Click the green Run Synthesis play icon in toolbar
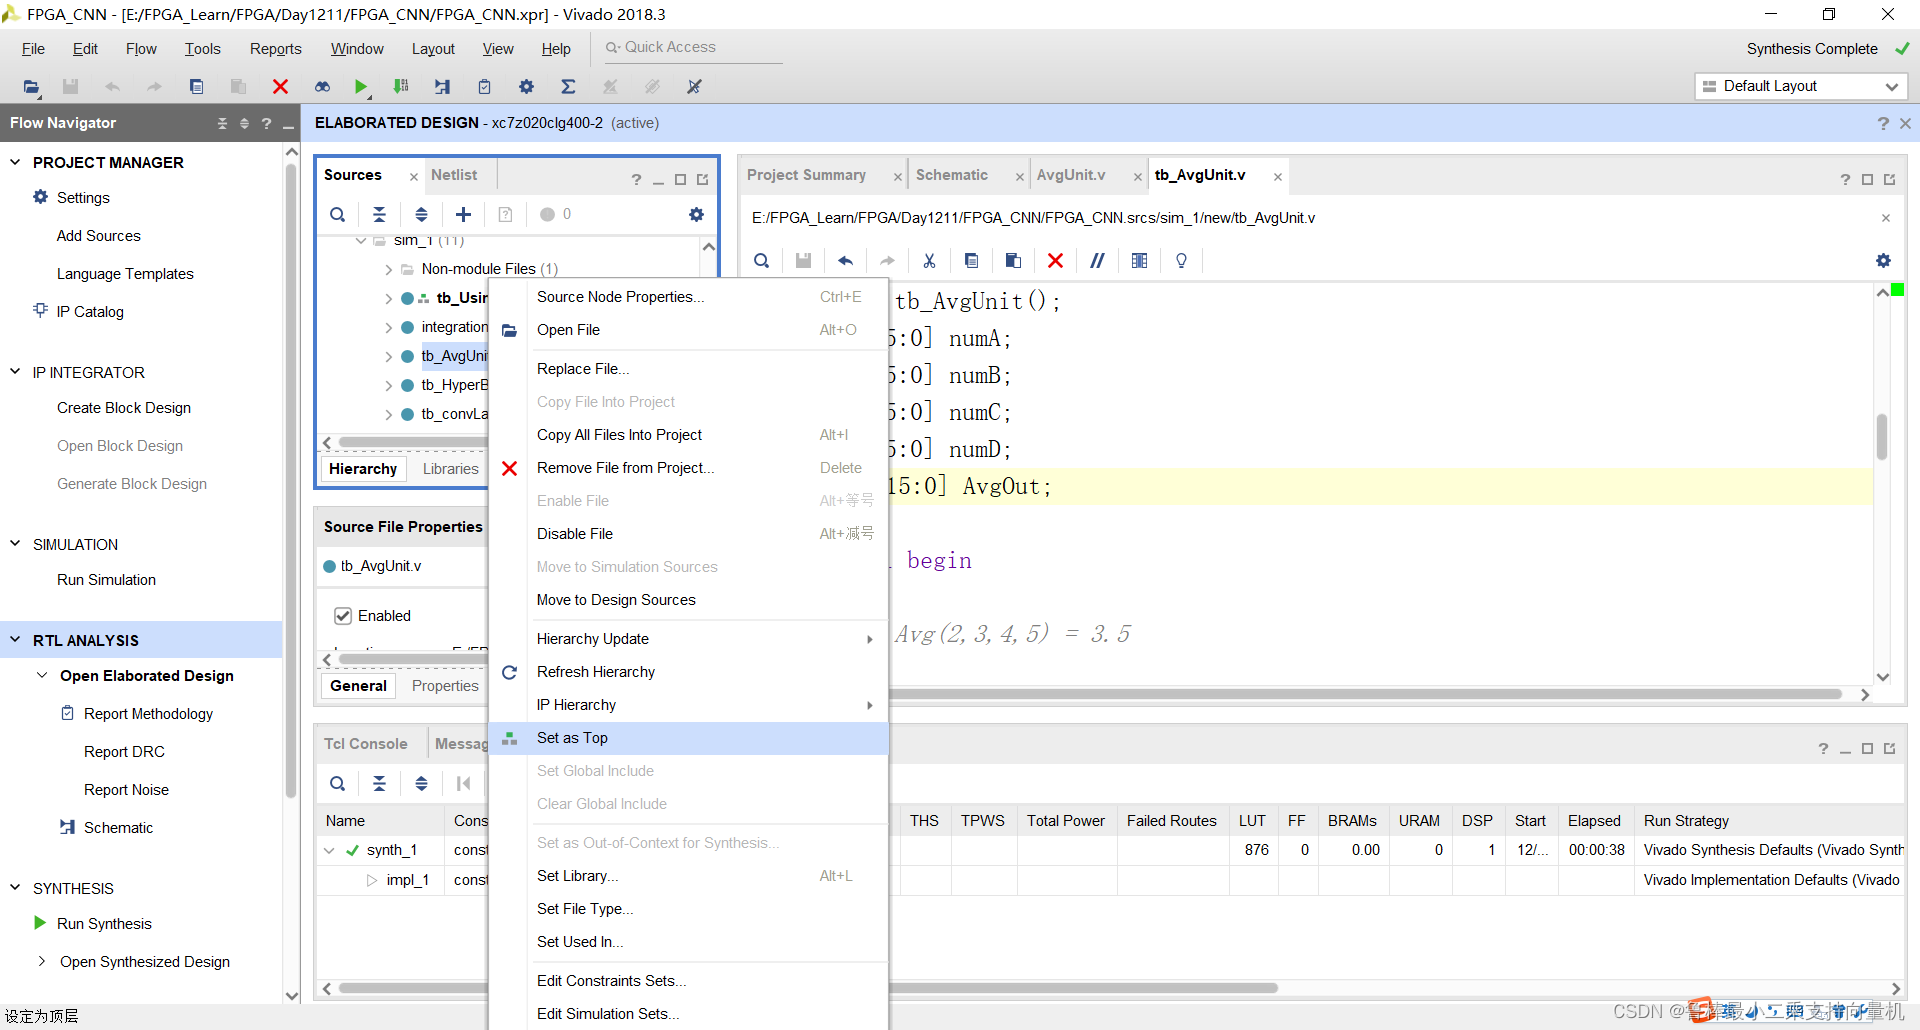1920x1030 pixels. point(361,87)
